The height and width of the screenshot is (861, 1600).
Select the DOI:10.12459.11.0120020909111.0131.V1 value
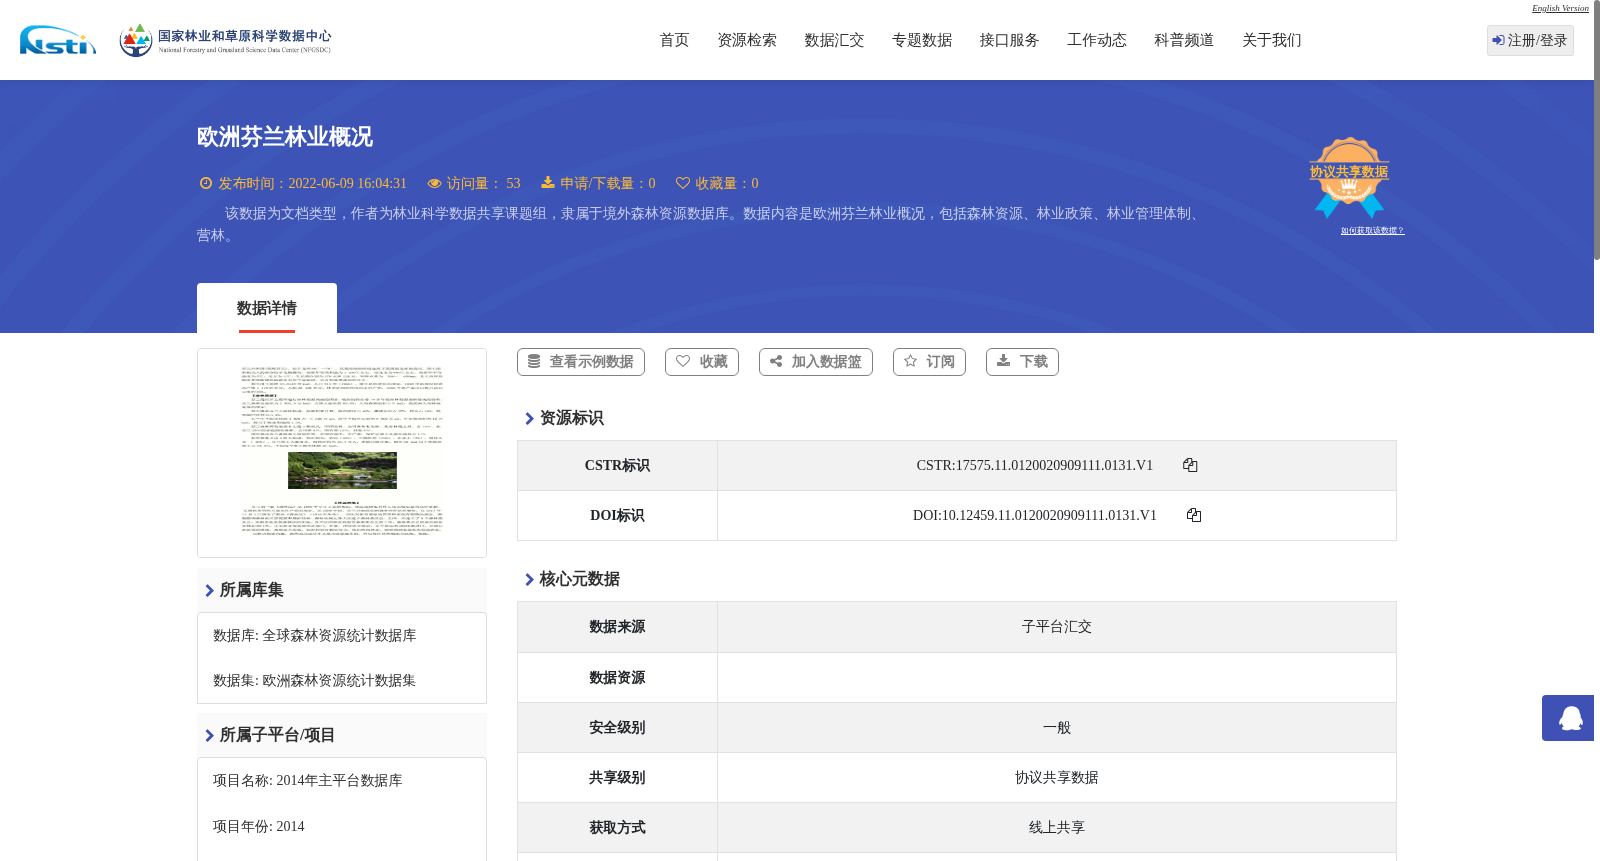pos(1035,515)
